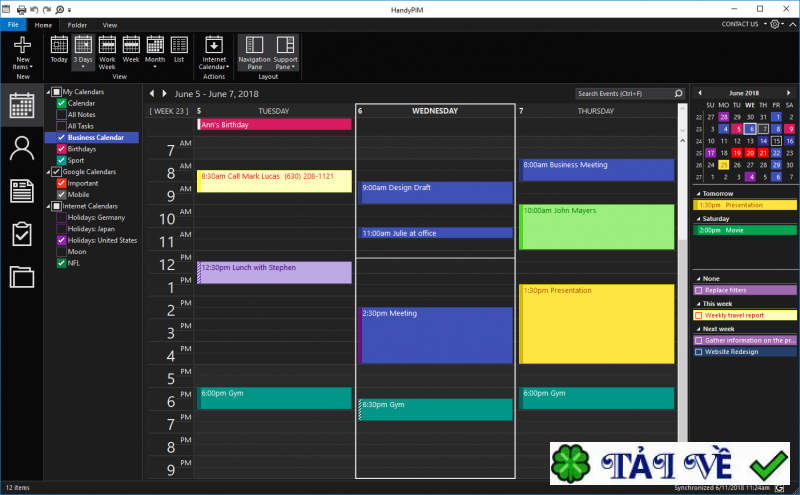The image size is (800, 495).
Task: Enable the All Tasks checkbox
Action: 61,126
